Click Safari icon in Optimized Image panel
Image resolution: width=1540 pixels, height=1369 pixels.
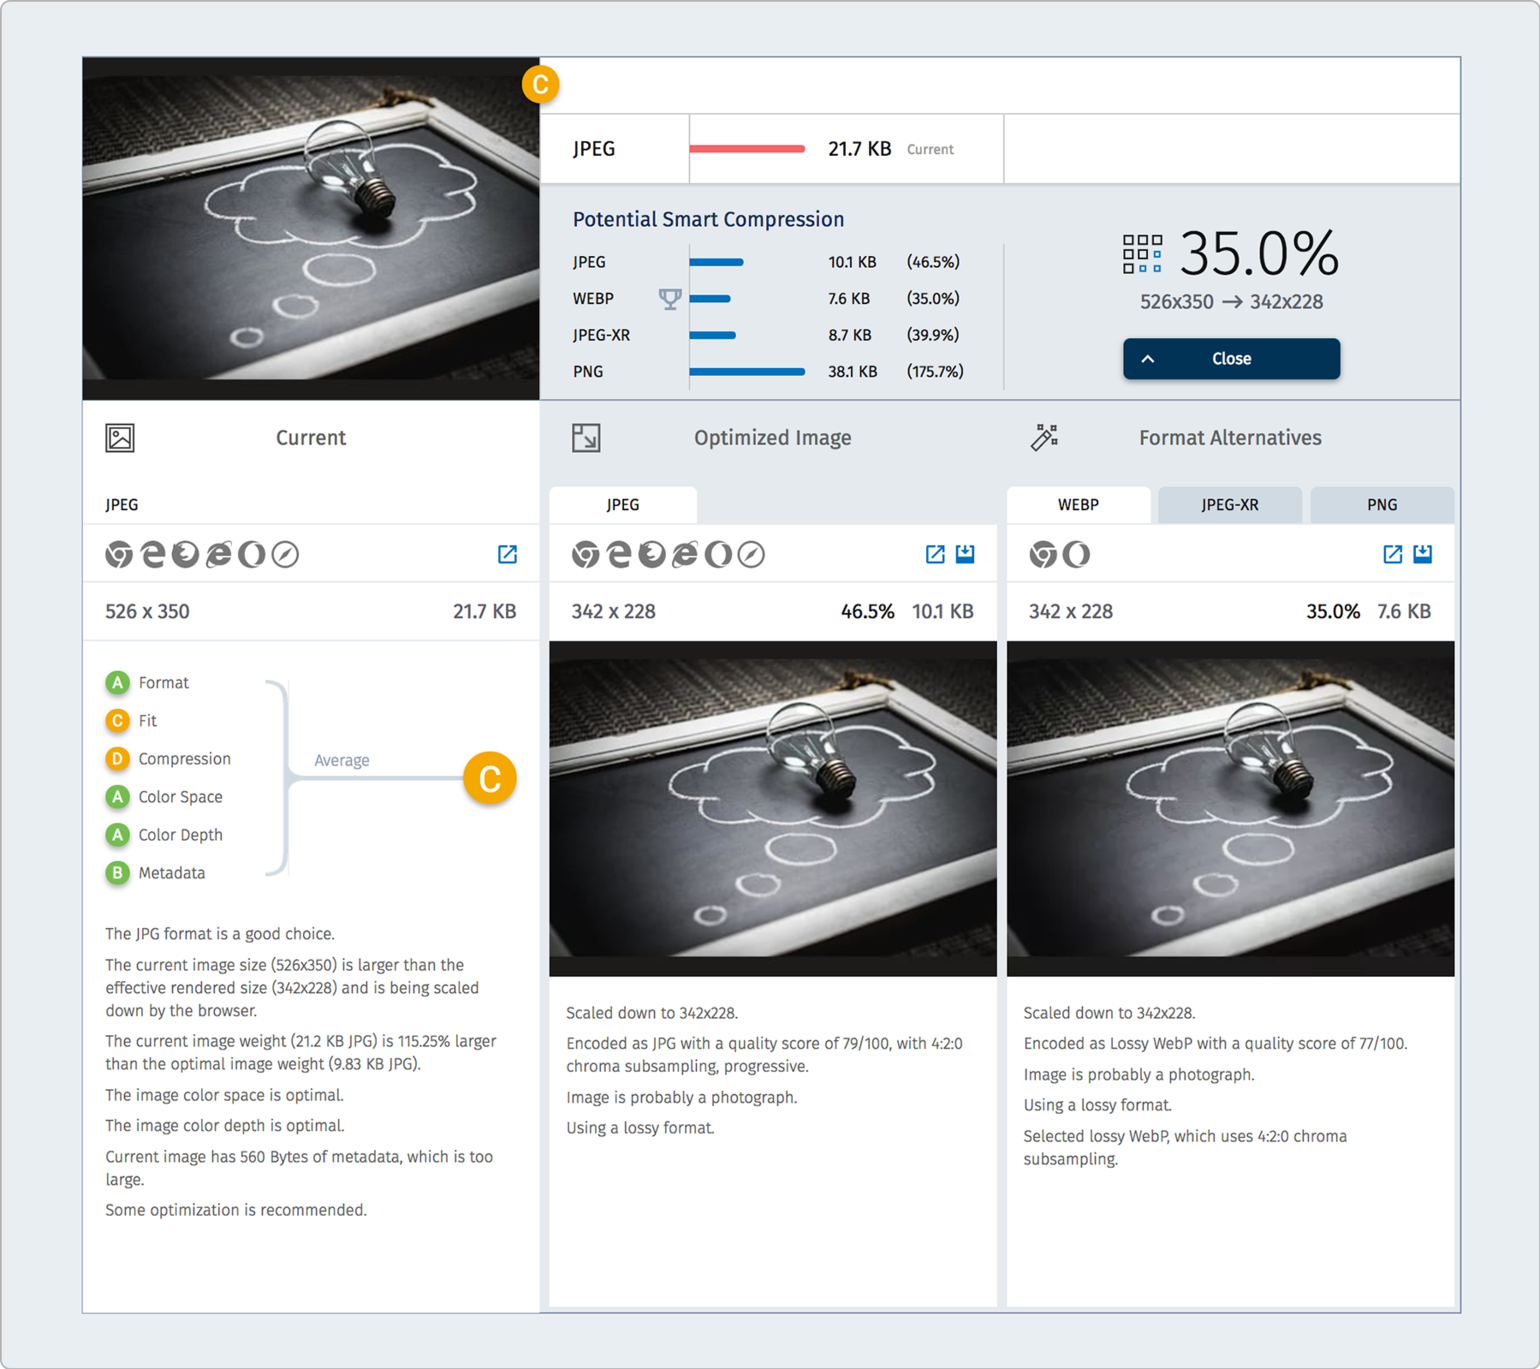coord(751,554)
